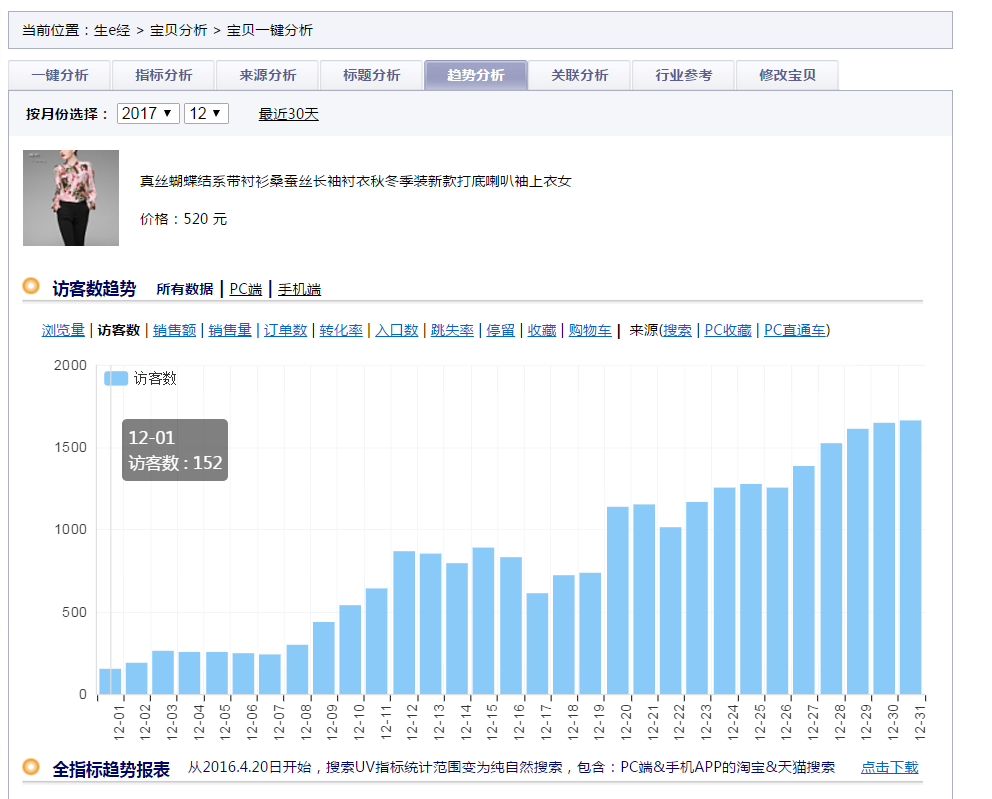Show the 转化率 metric chart
Screen dimensions: 992x799
[341, 330]
